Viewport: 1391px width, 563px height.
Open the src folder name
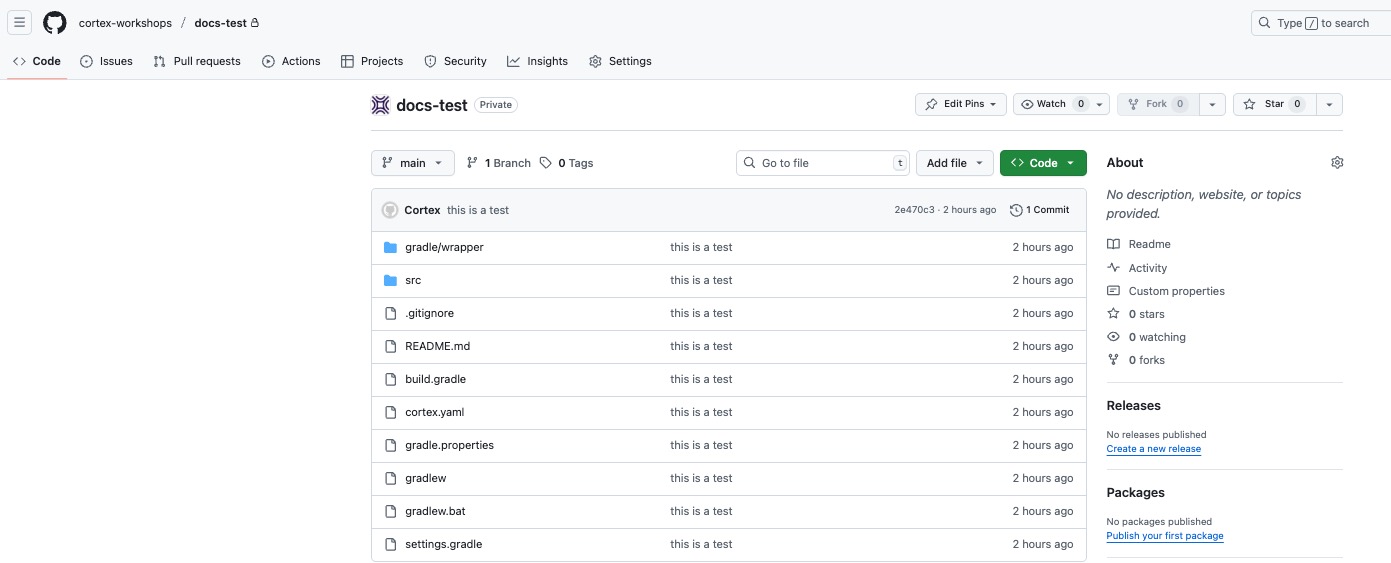pos(413,280)
